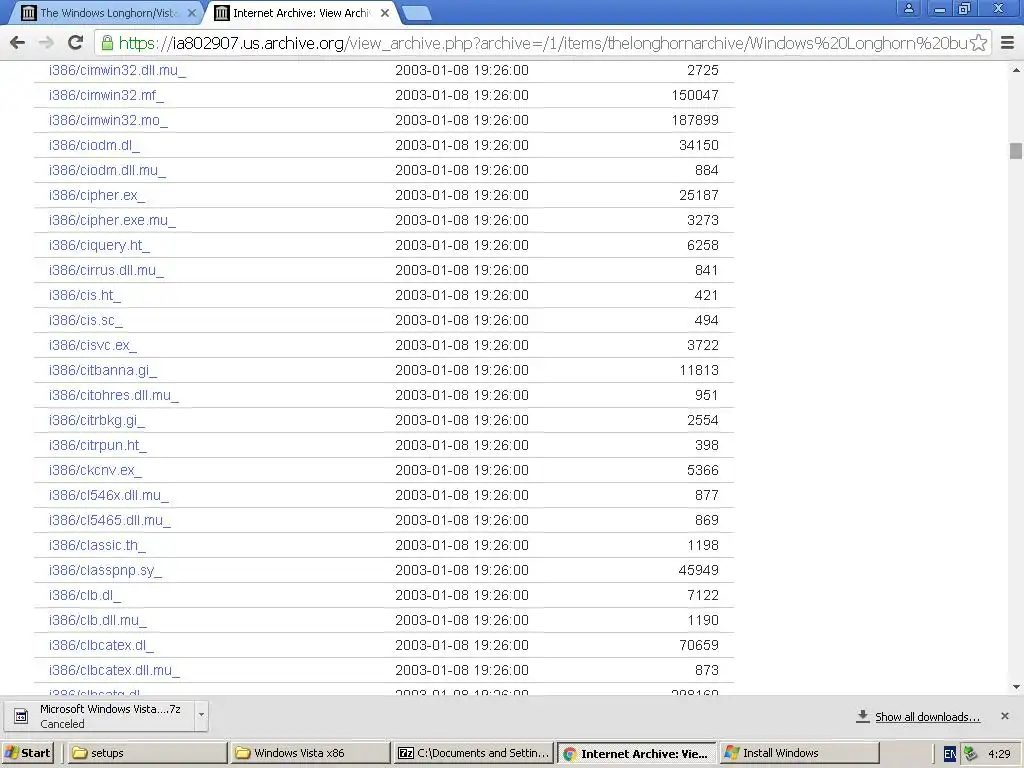Switch to The Windows Longhorn/Vista tab
1024x768 pixels.
108,13
